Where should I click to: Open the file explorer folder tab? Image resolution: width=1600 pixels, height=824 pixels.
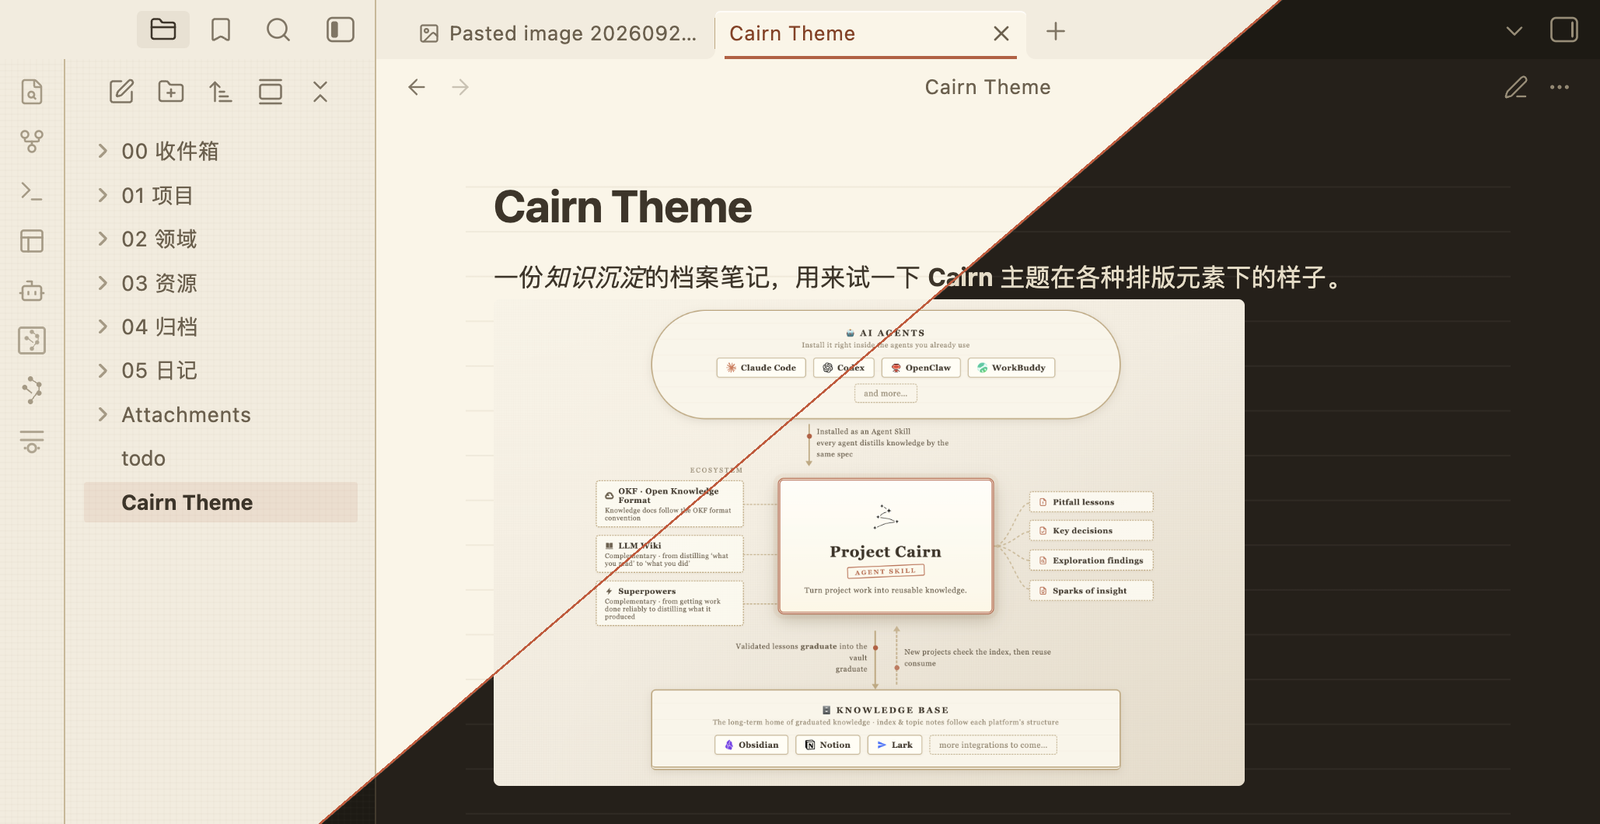(163, 30)
